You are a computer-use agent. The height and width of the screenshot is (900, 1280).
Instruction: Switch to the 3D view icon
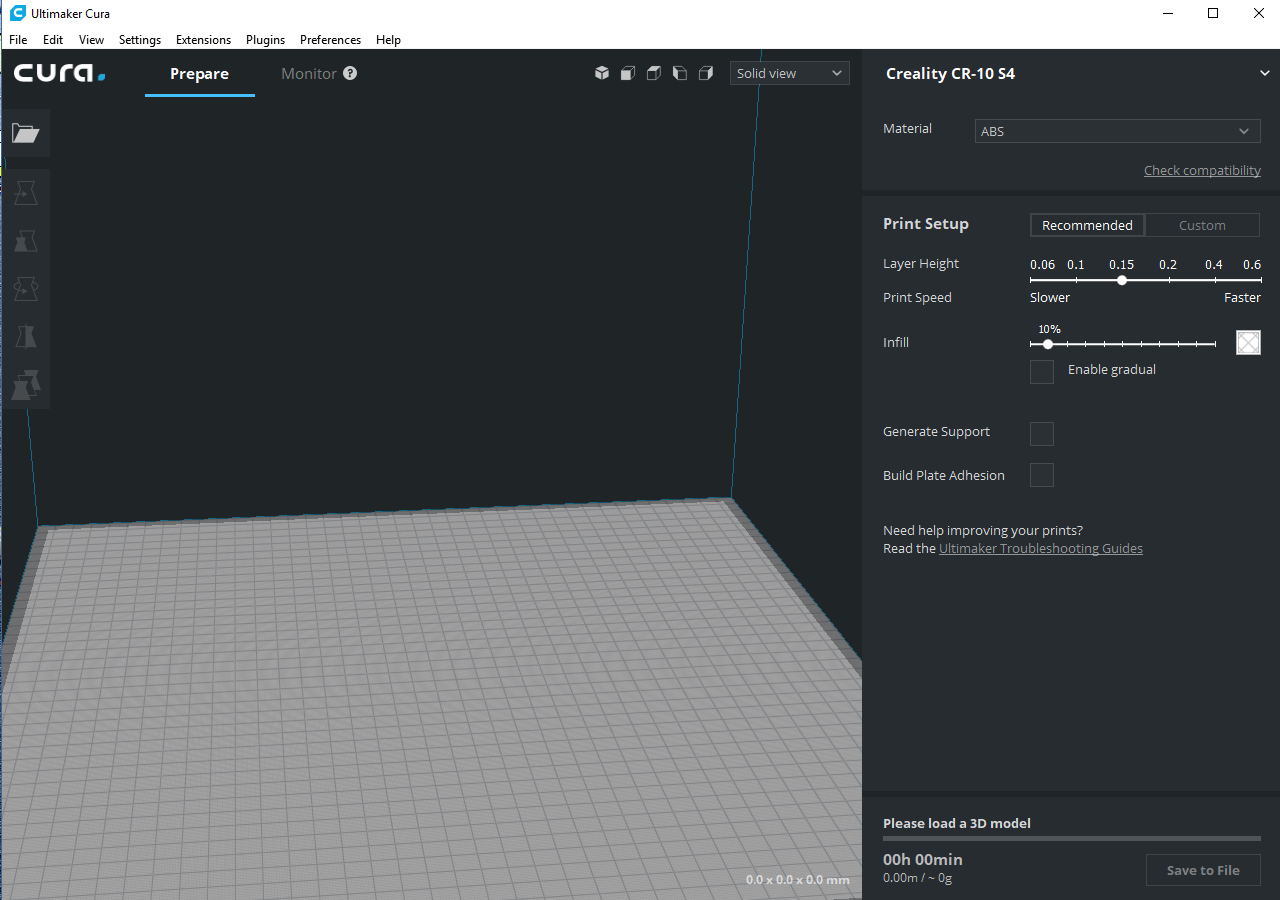tap(602, 73)
